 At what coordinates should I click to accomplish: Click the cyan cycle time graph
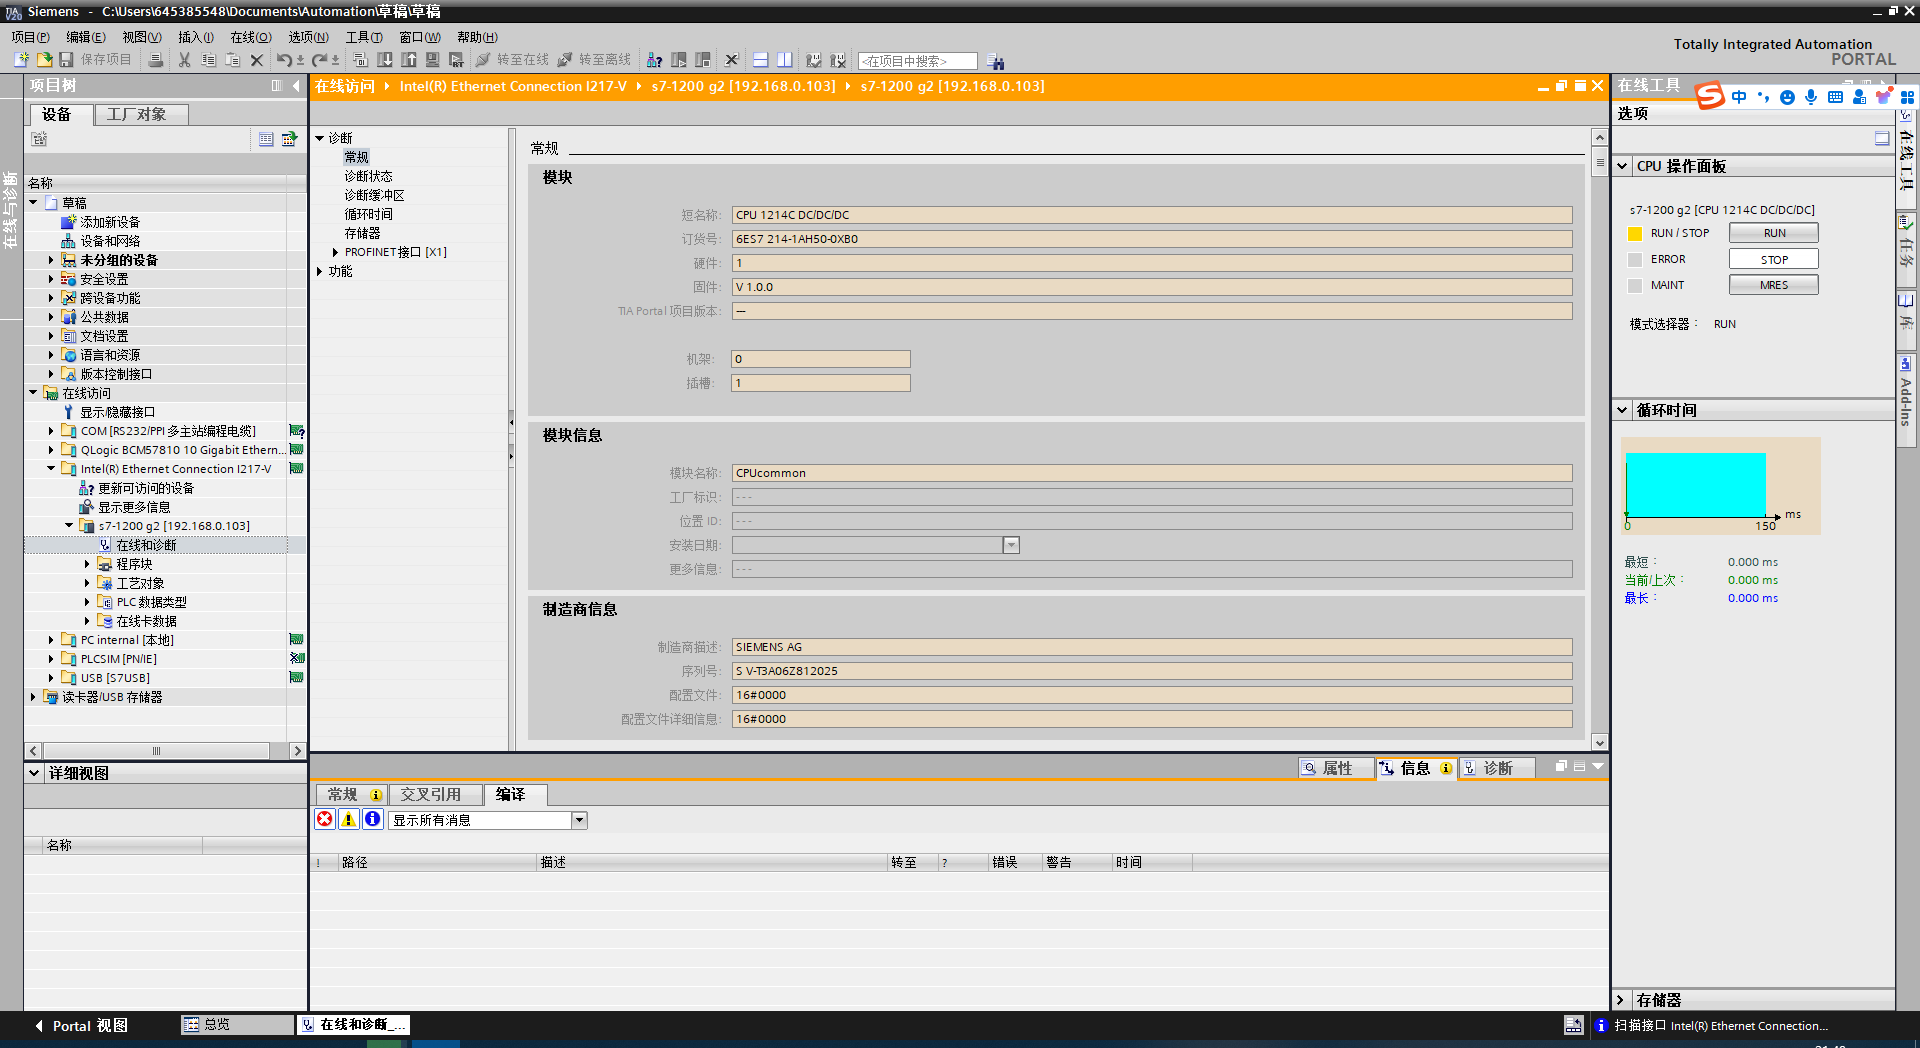(1695, 484)
